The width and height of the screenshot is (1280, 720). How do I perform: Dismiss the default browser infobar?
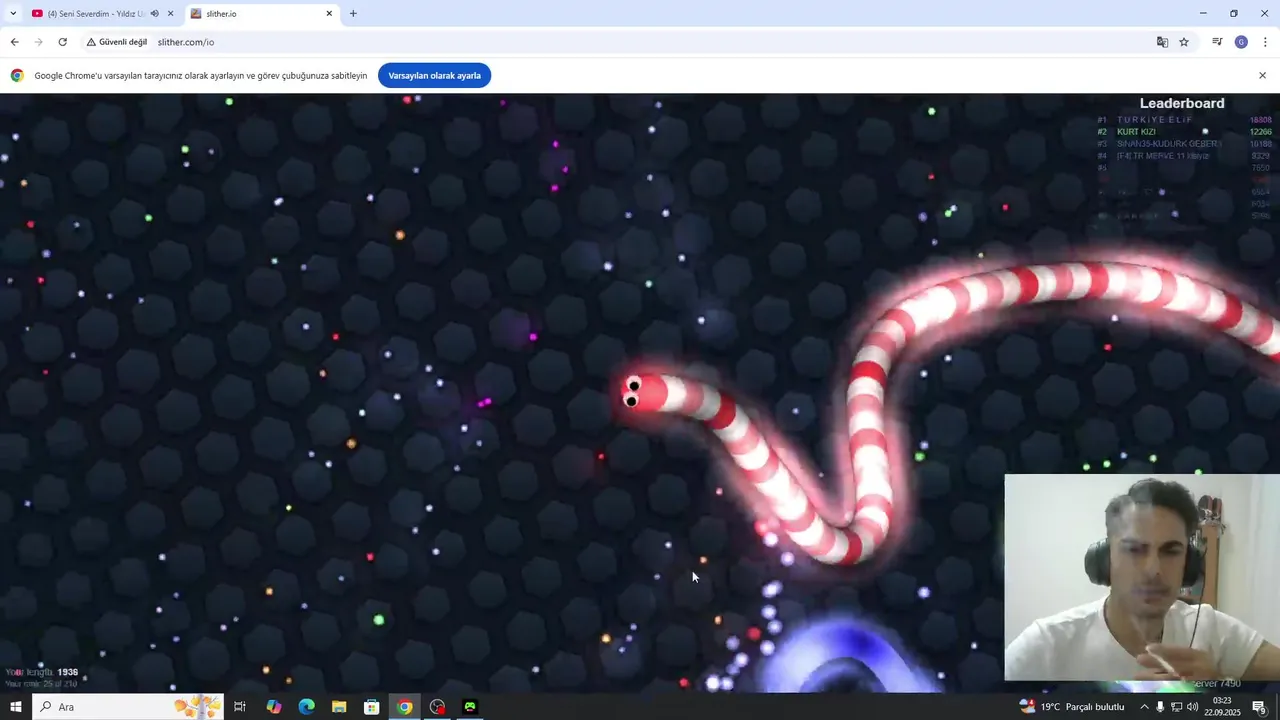pos(1262,76)
